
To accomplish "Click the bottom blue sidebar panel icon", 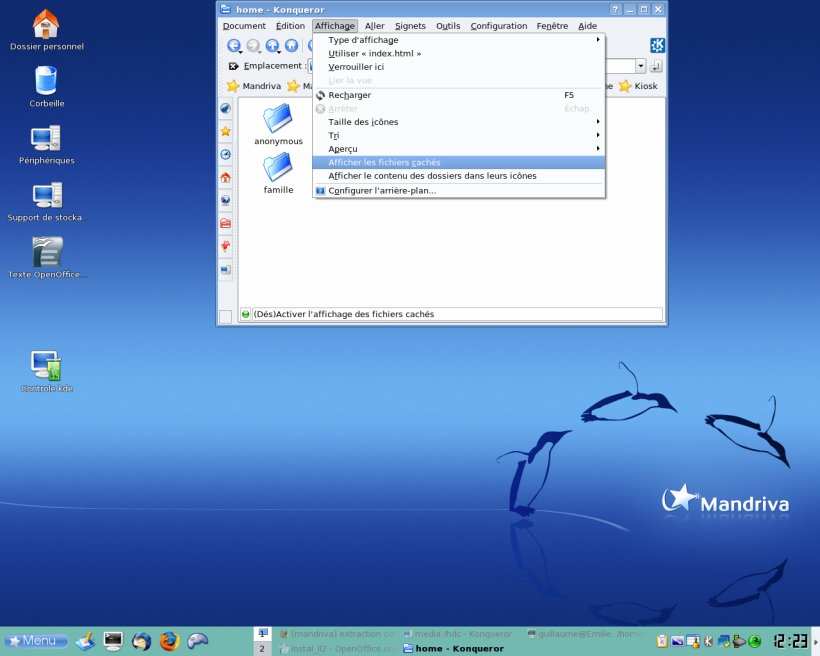I will point(225,269).
